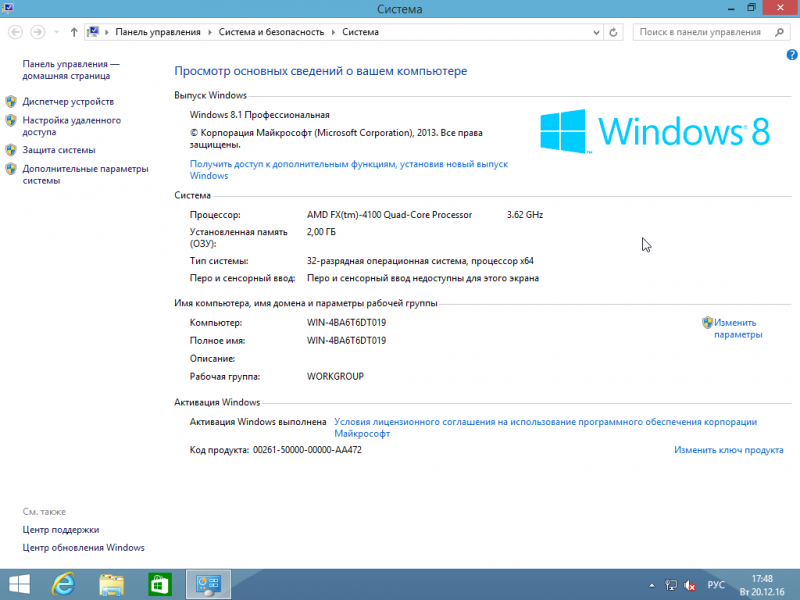The width and height of the screenshot is (800, 600).
Task: Expand chevron before 'Панель управления' breadcrumb
Action: click(x=107, y=32)
